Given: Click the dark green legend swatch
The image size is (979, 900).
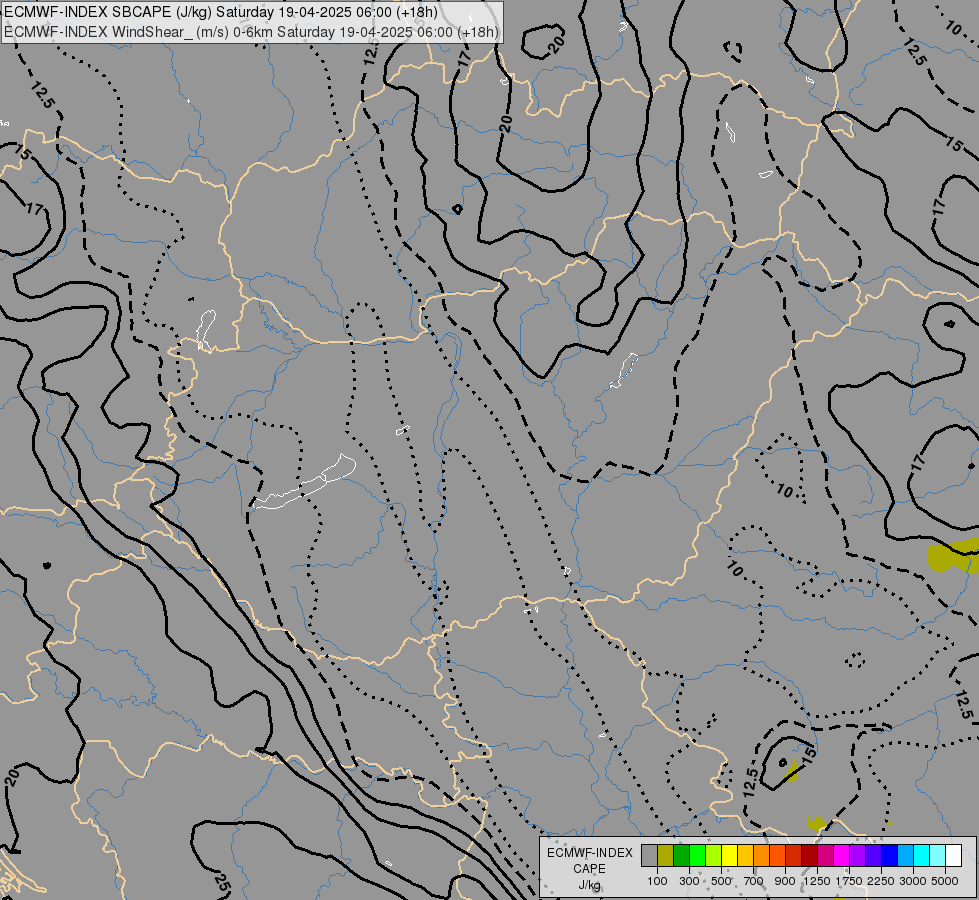Looking at the screenshot, I should coord(681,855).
